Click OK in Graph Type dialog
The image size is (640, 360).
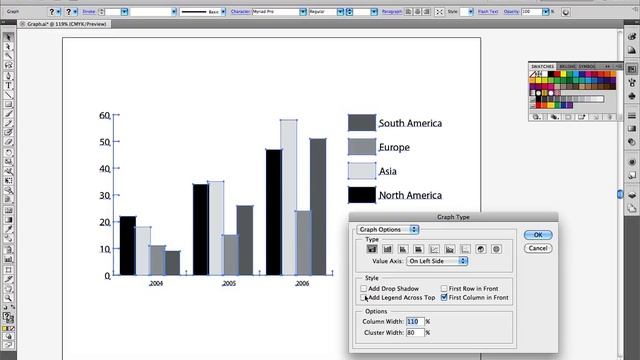538,235
